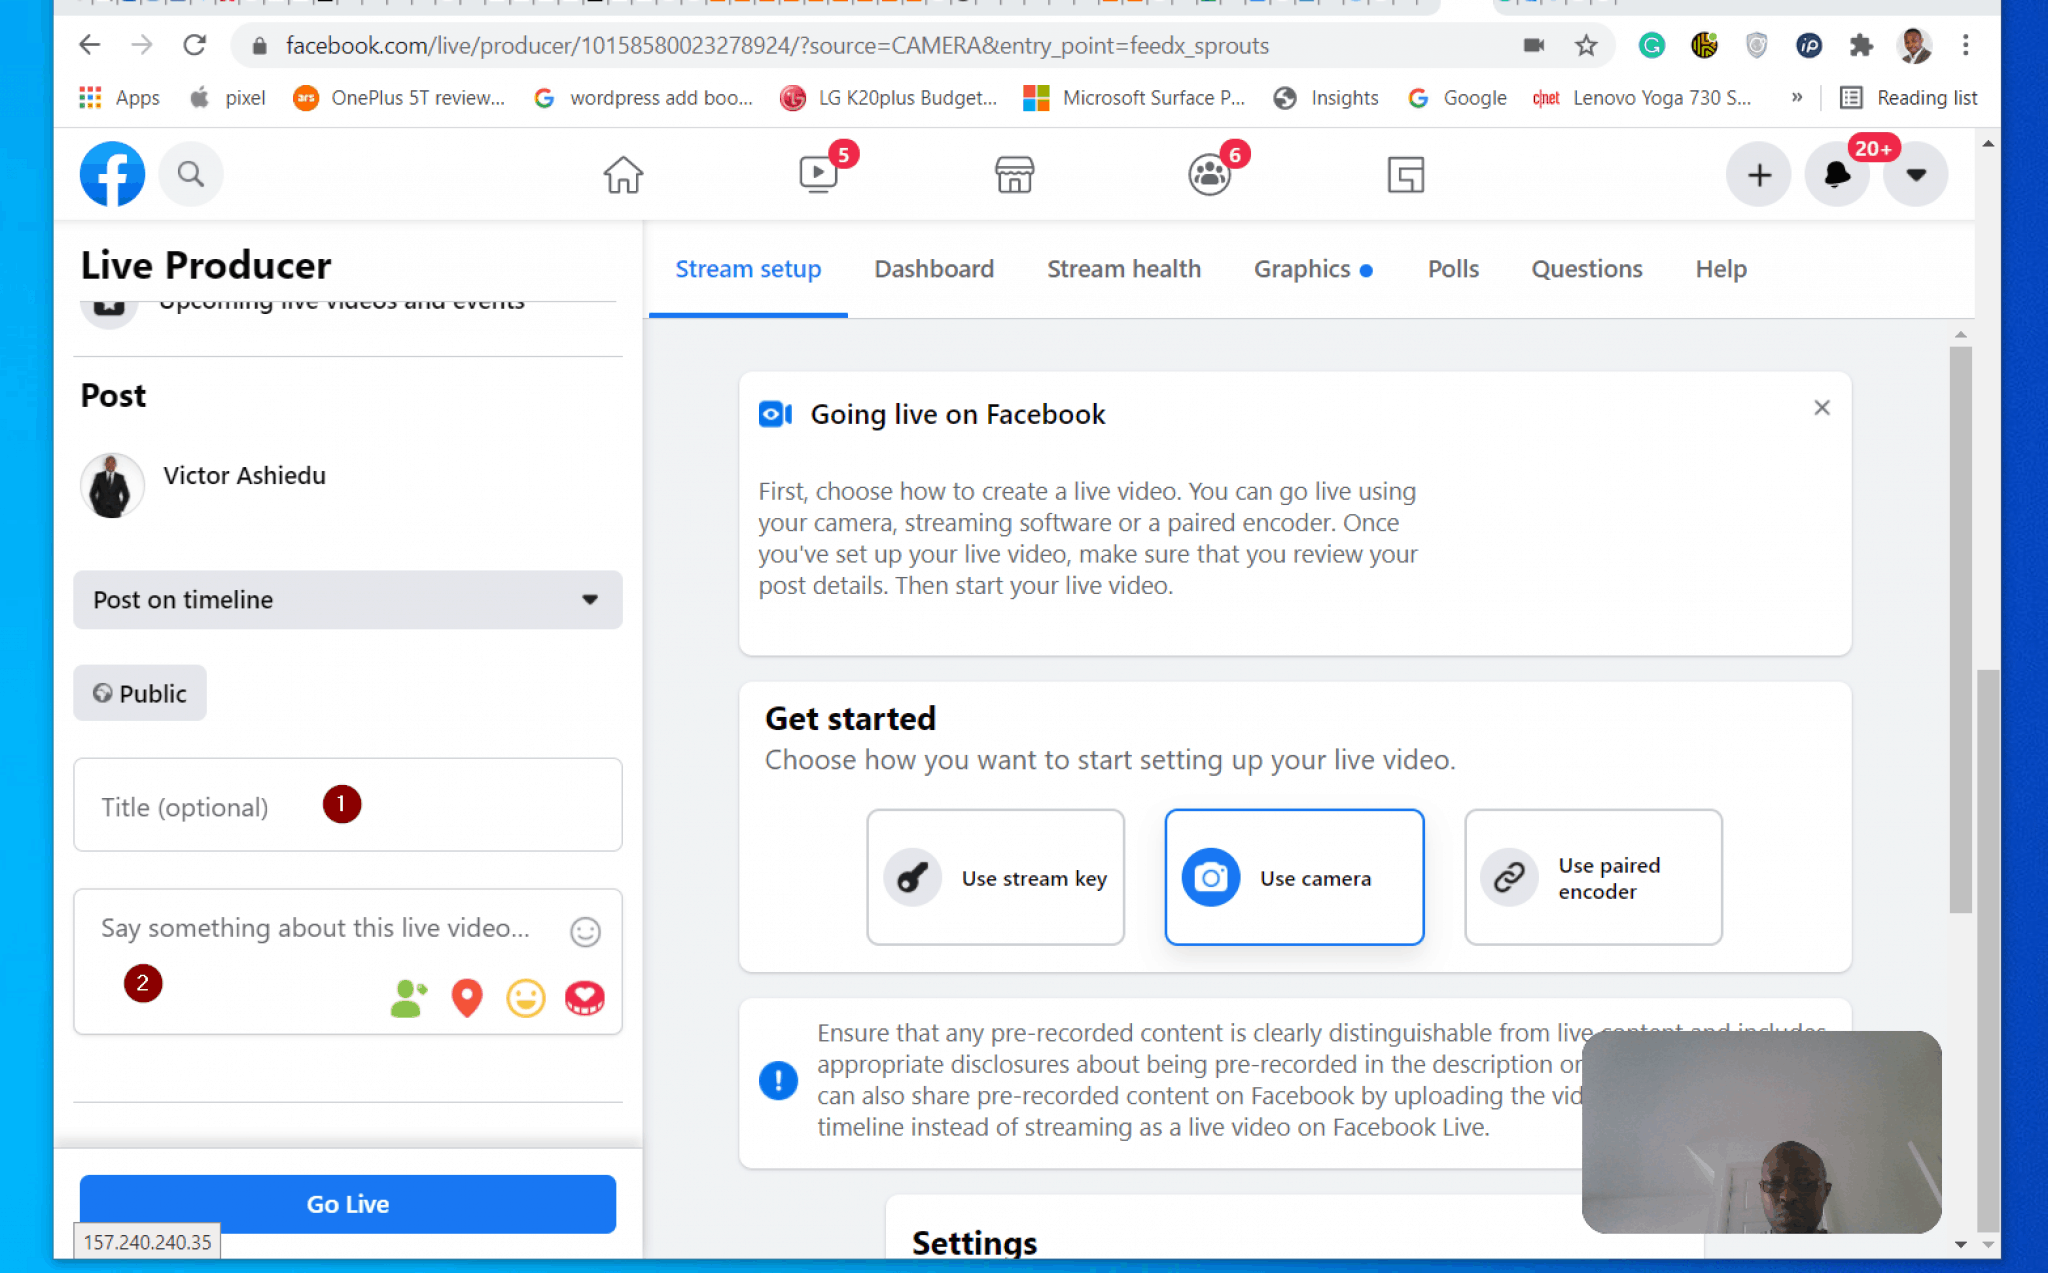Image resolution: width=2048 pixels, height=1273 pixels.
Task: Switch to the Dashboard tab
Action: [933, 269]
